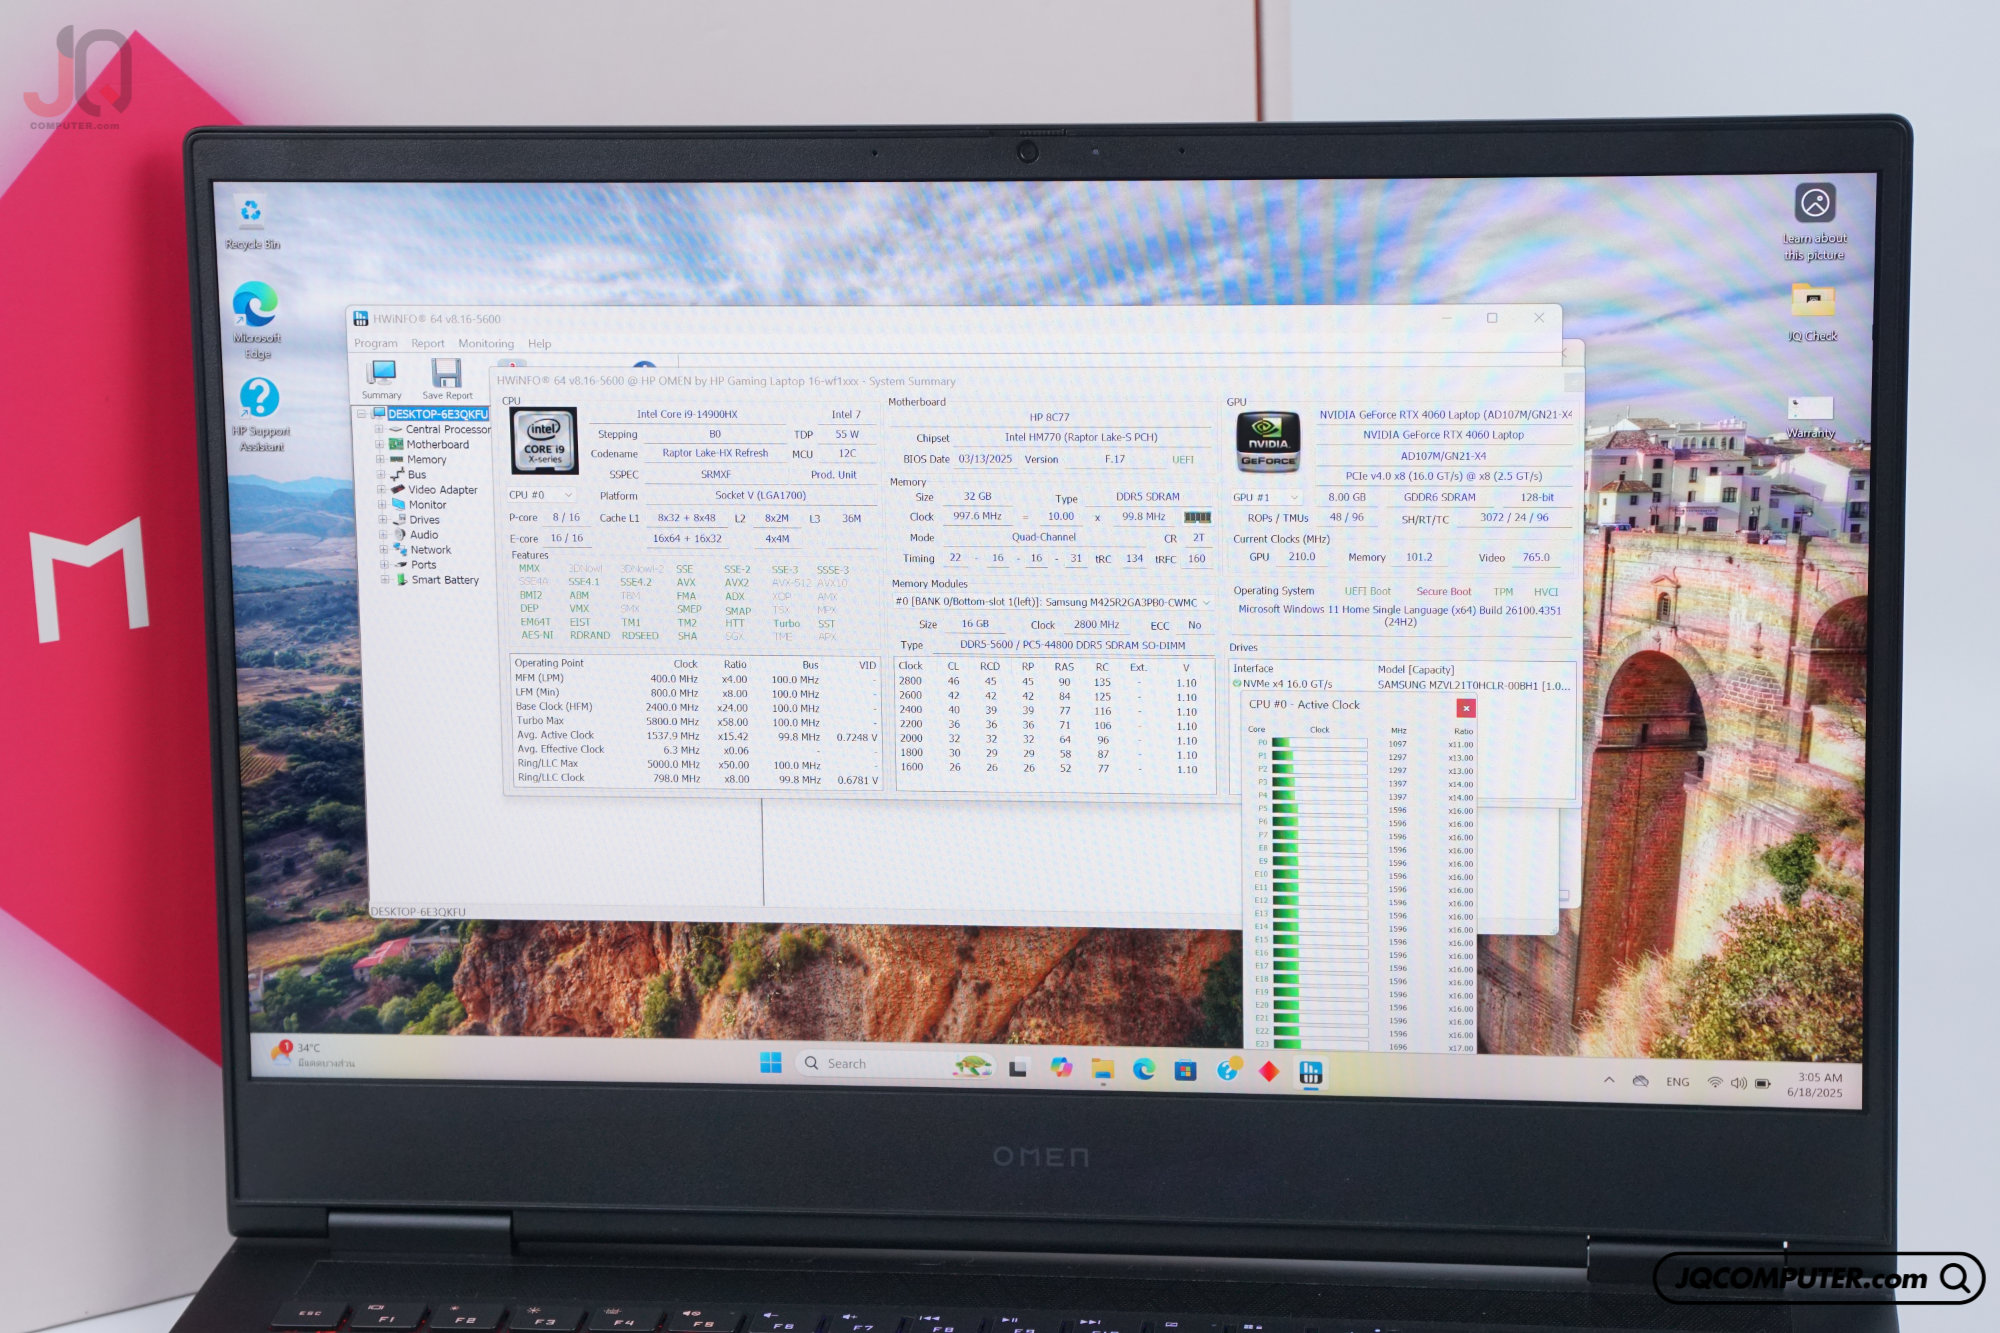
Task: Click the 2800 memory timing table row
Action: click(x=1049, y=682)
